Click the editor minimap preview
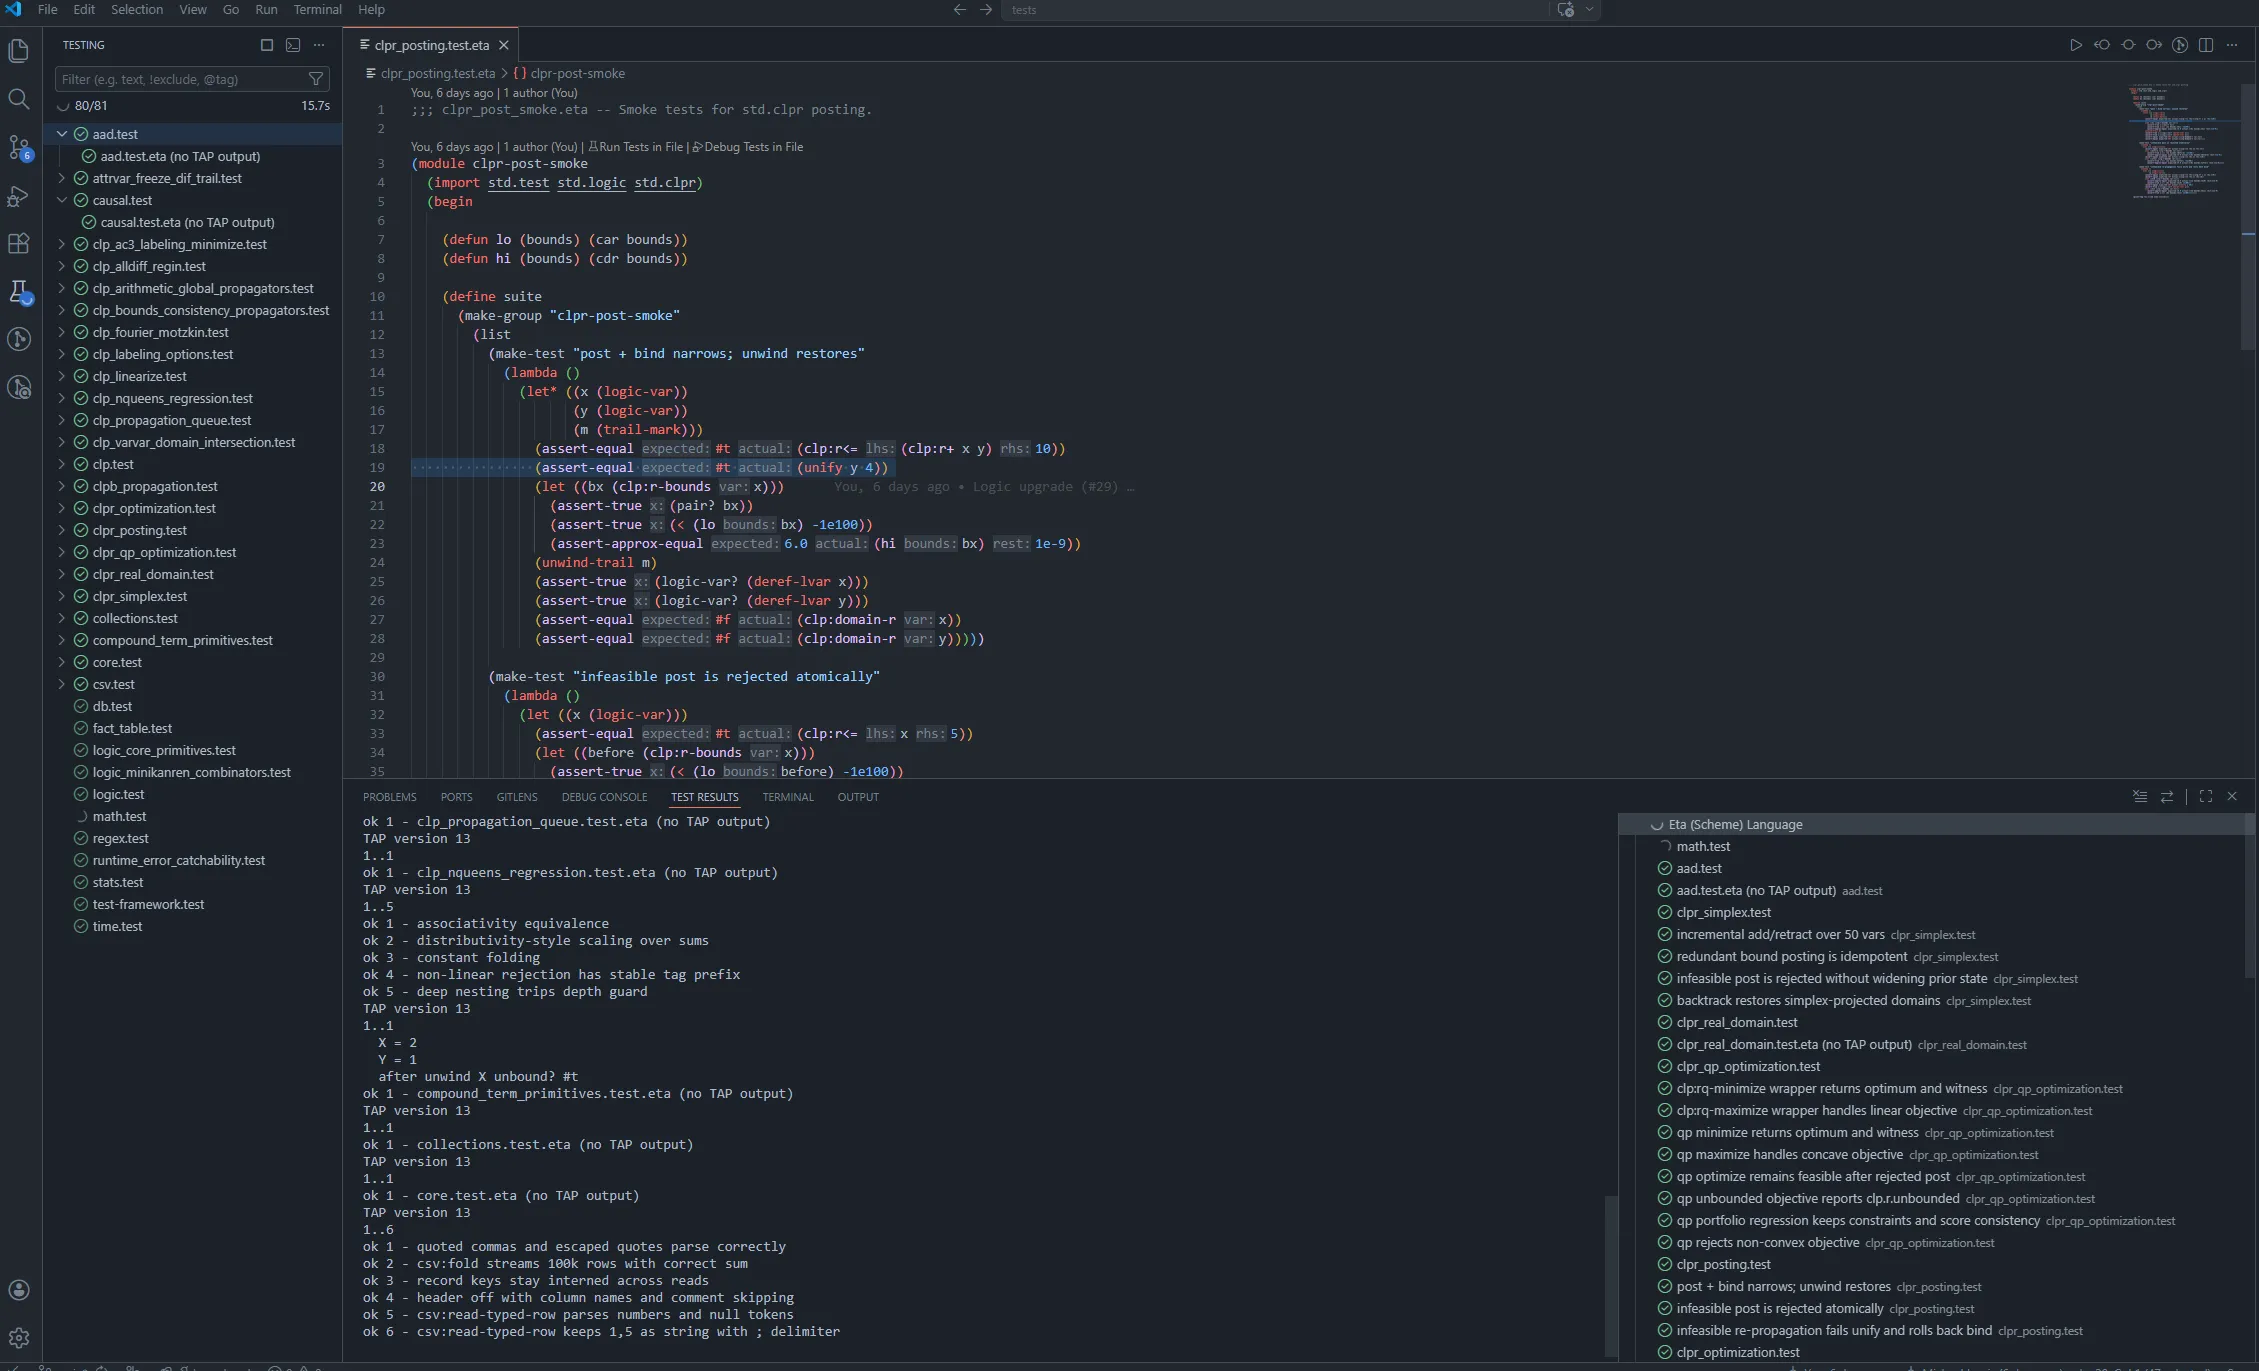 pos(2180,140)
